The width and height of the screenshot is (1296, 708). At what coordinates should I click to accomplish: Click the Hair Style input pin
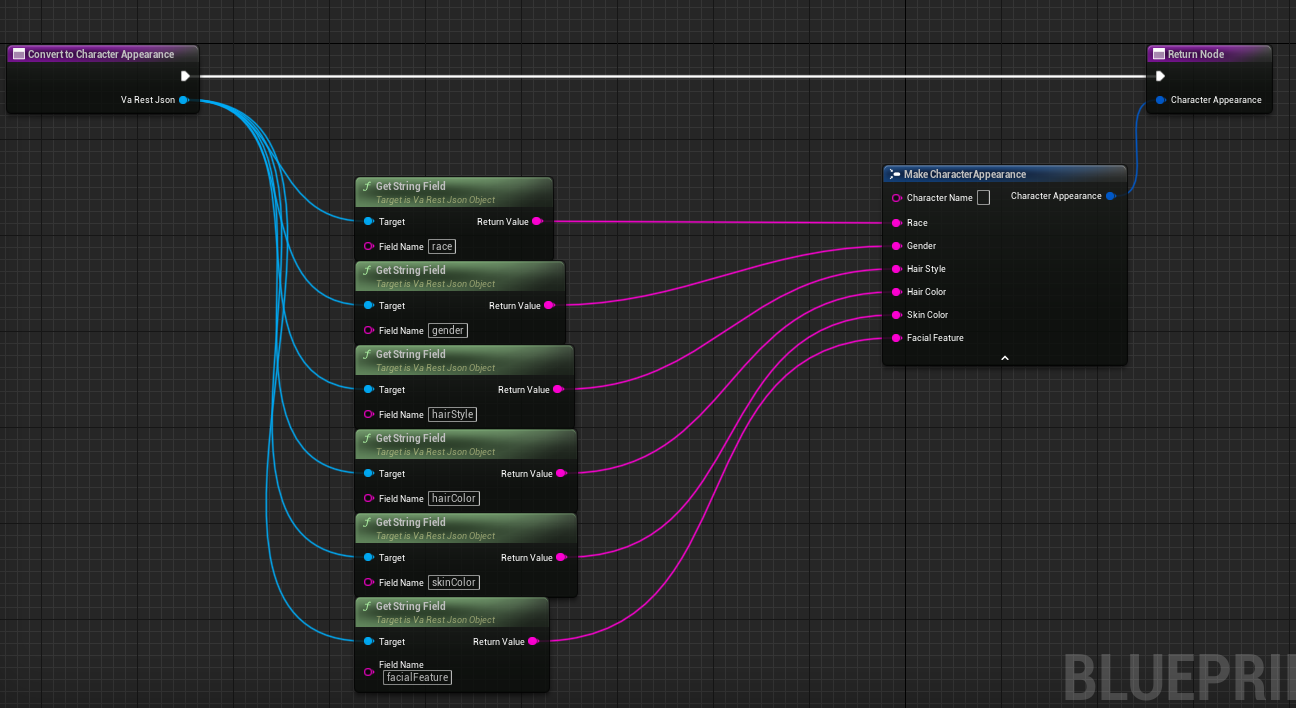tap(897, 269)
